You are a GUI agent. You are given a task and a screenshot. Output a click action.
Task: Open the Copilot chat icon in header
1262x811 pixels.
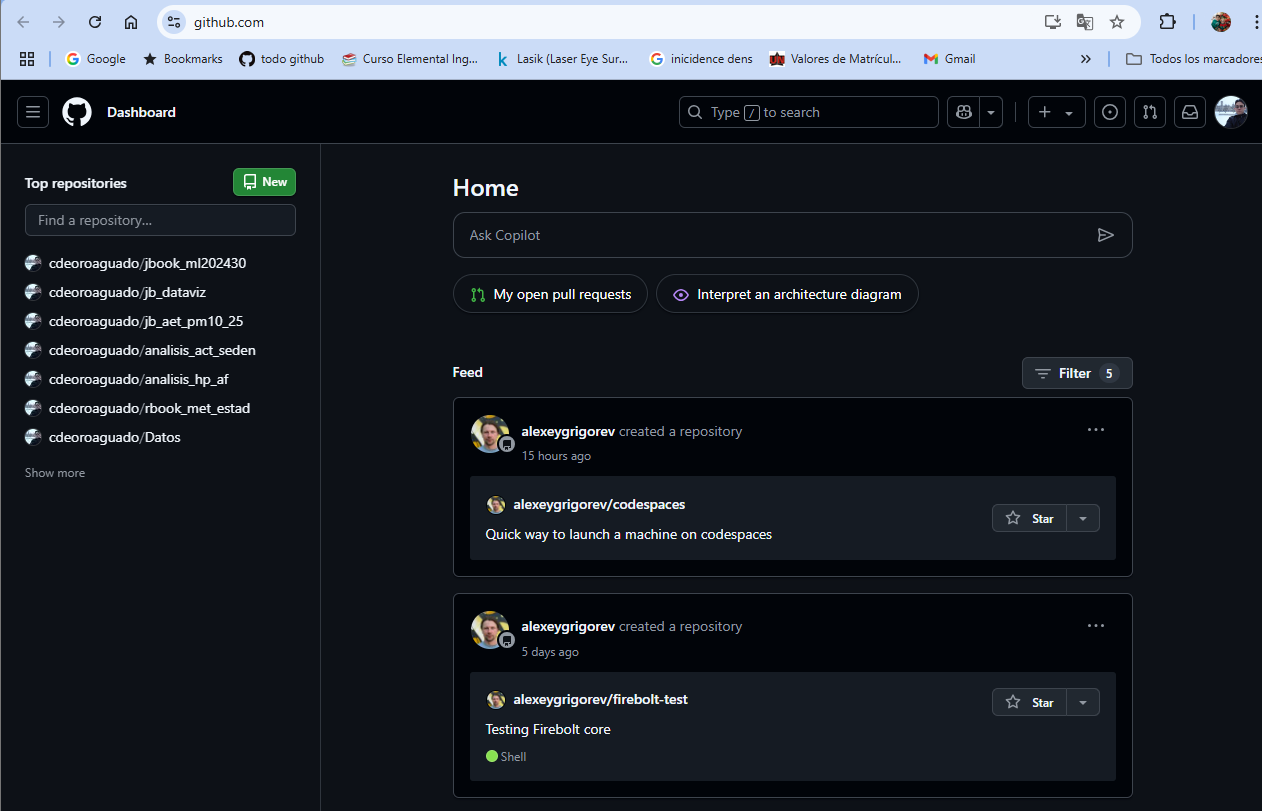[961, 112]
